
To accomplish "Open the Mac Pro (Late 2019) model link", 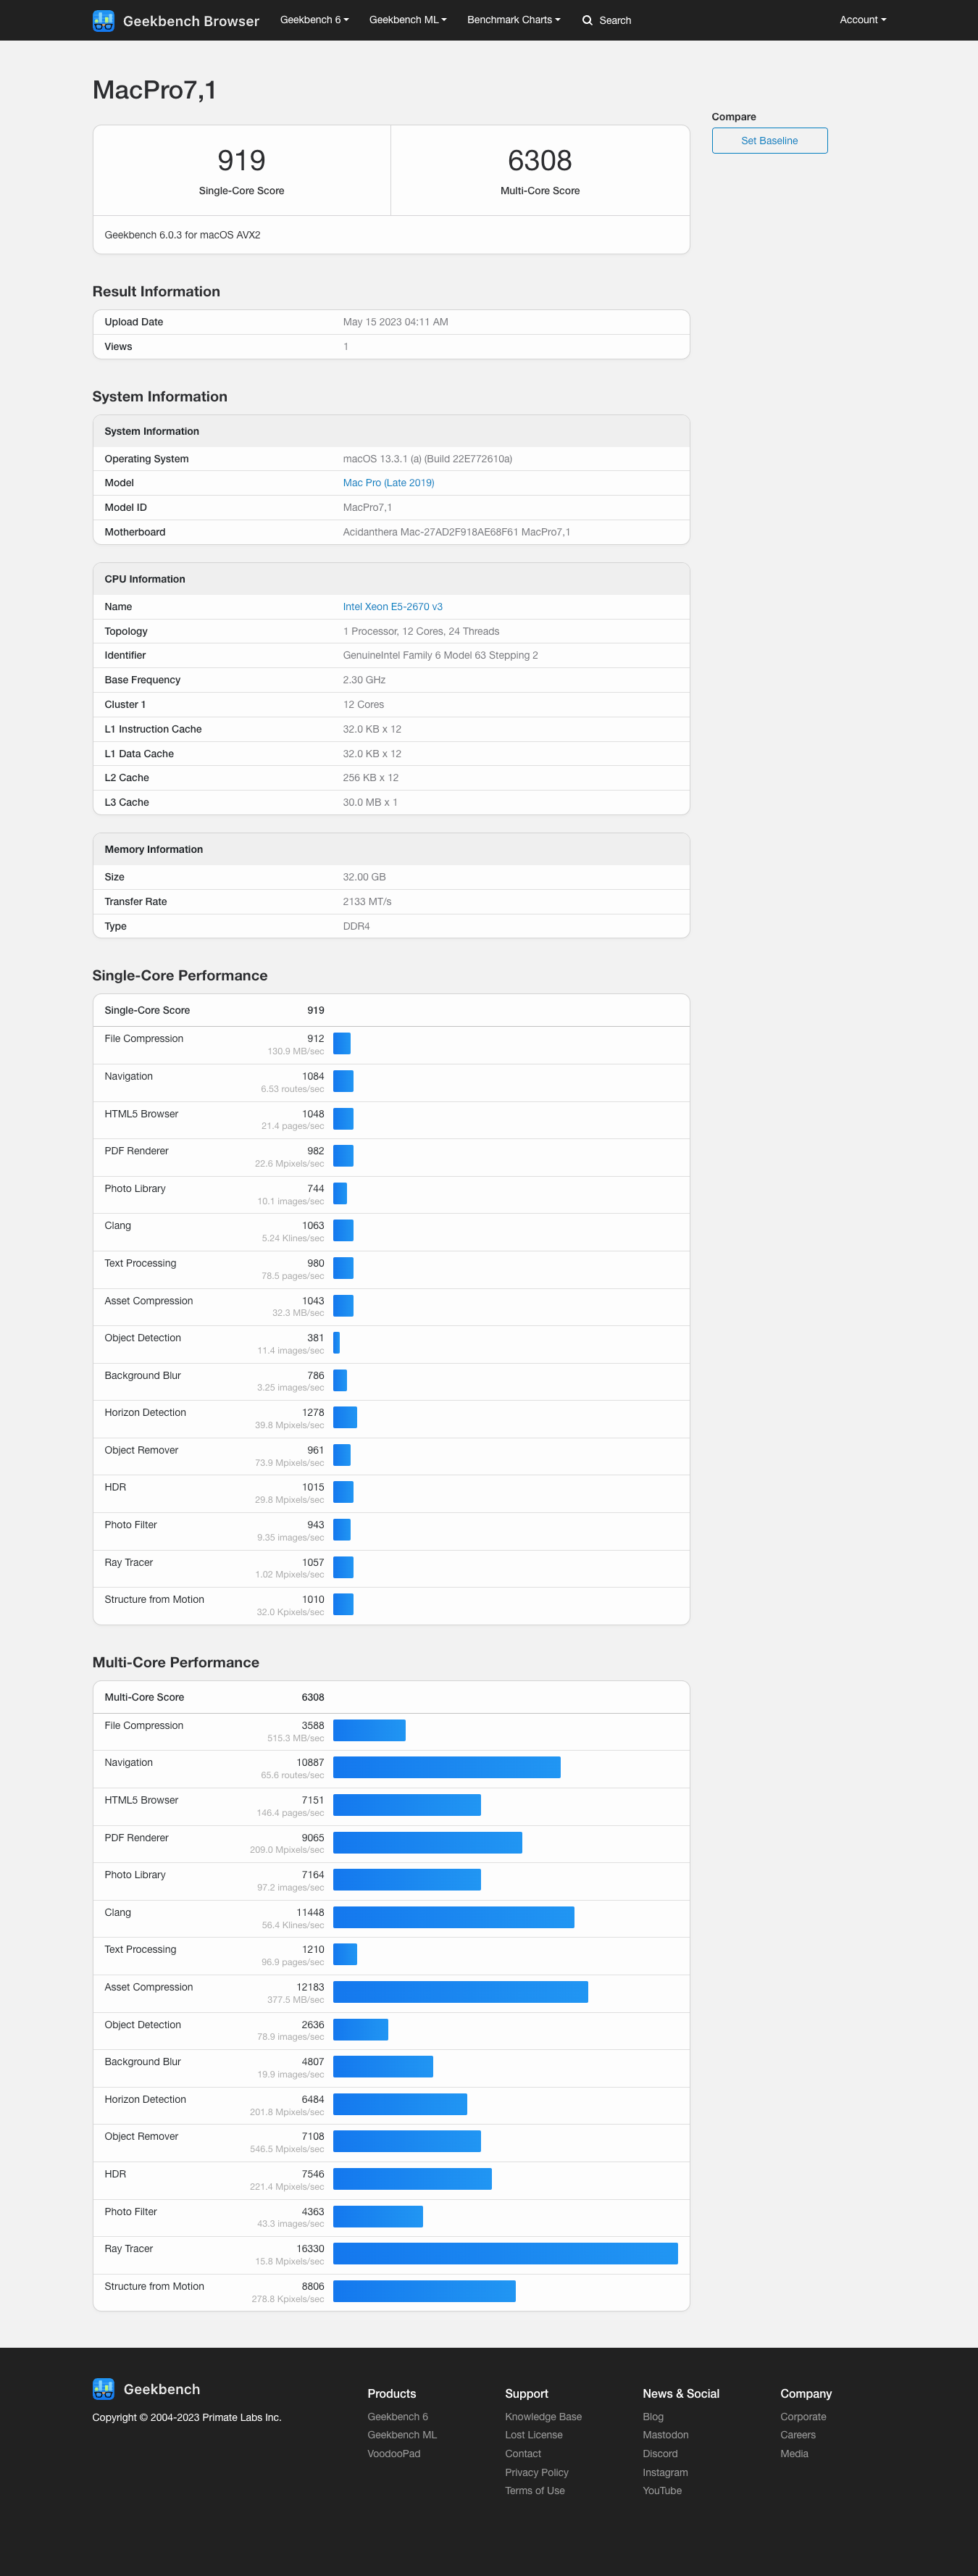I will coord(388,483).
